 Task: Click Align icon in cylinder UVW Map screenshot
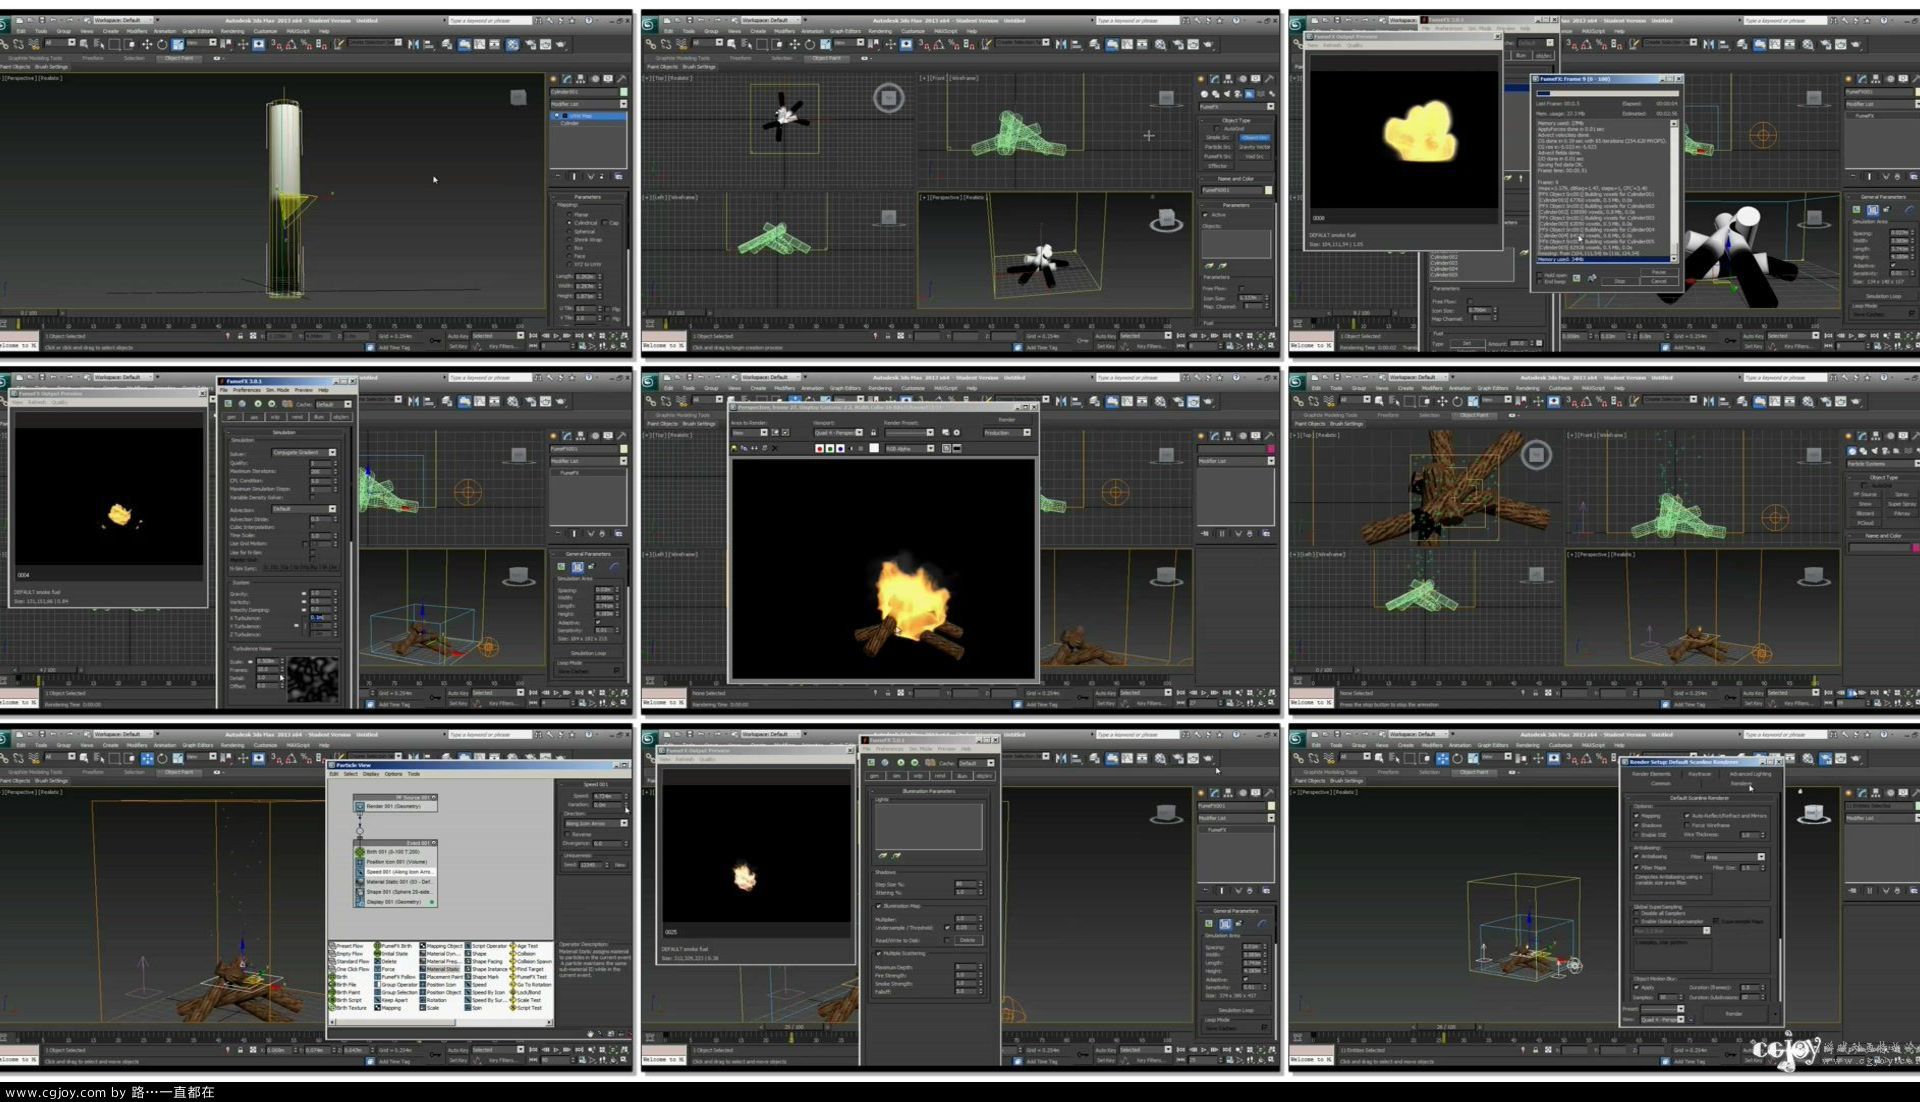(x=429, y=44)
